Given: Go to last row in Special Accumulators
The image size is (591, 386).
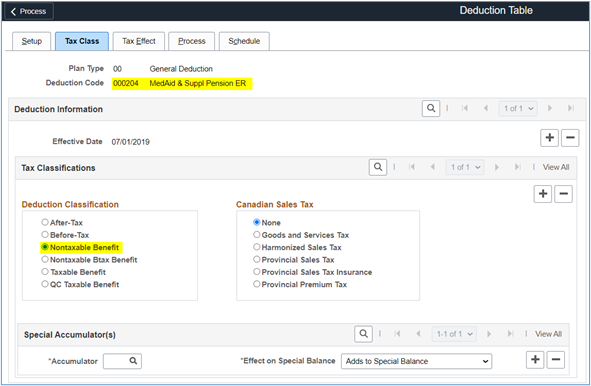Looking at the screenshot, I should 510,334.
